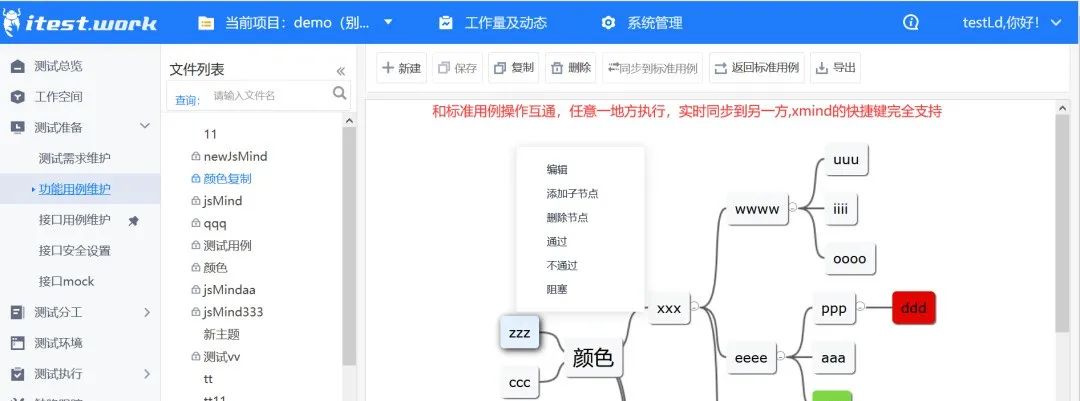Click the 保存 toolbar button
The width and height of the screenshot is (1080, 401).
pos(458,68)
